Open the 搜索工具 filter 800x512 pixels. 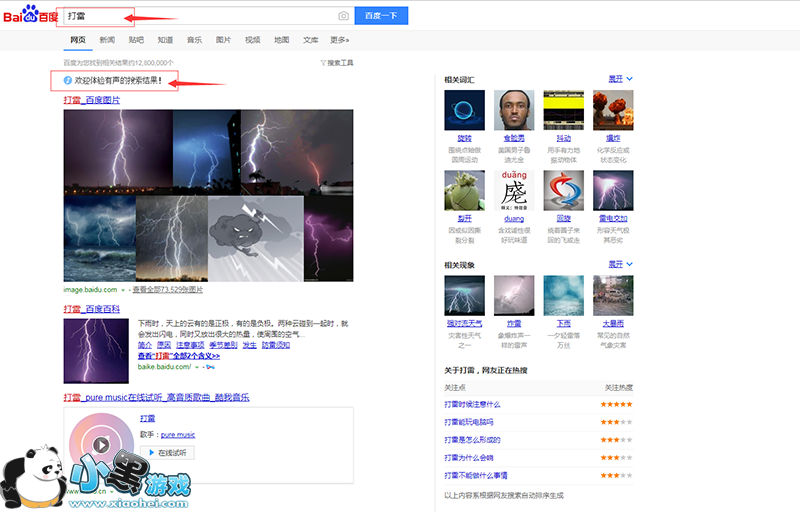tap(337, 63)
